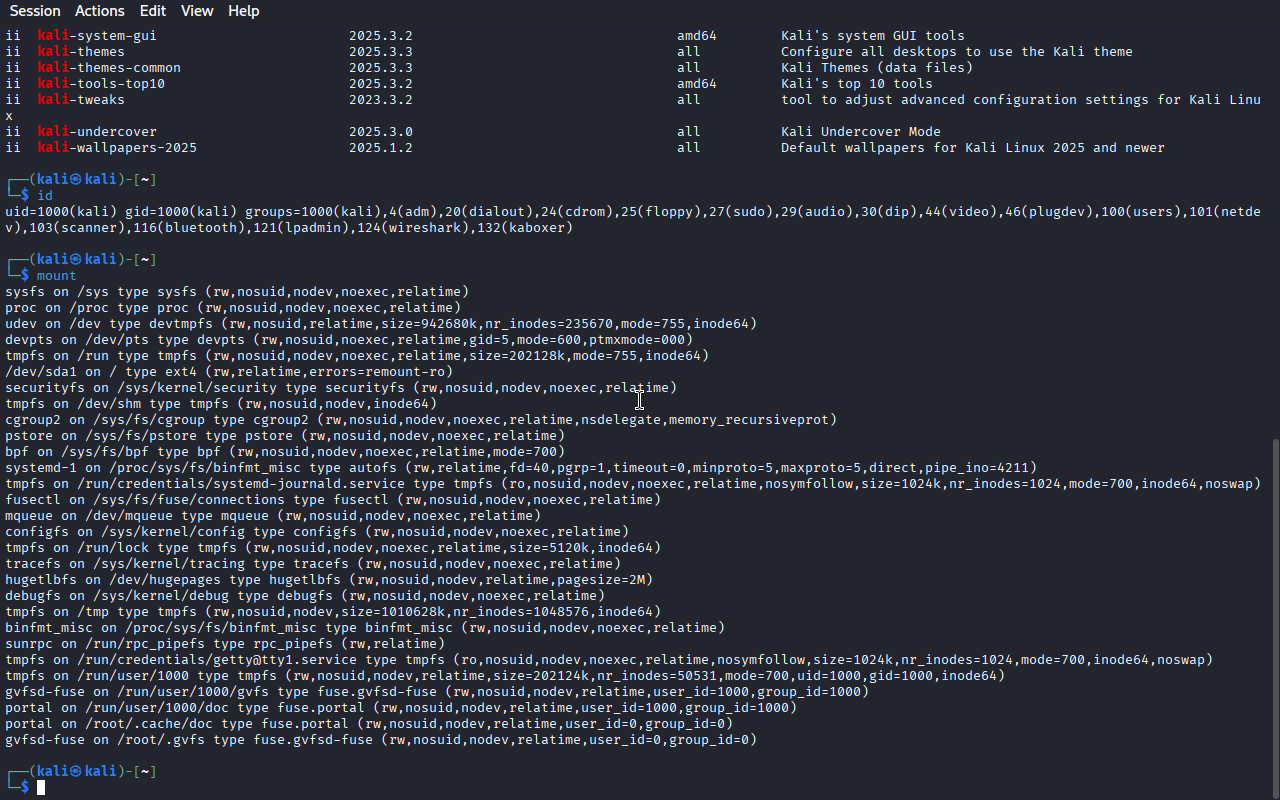
Task: Click the kali-undercover package name
Action: click(97, 132)
